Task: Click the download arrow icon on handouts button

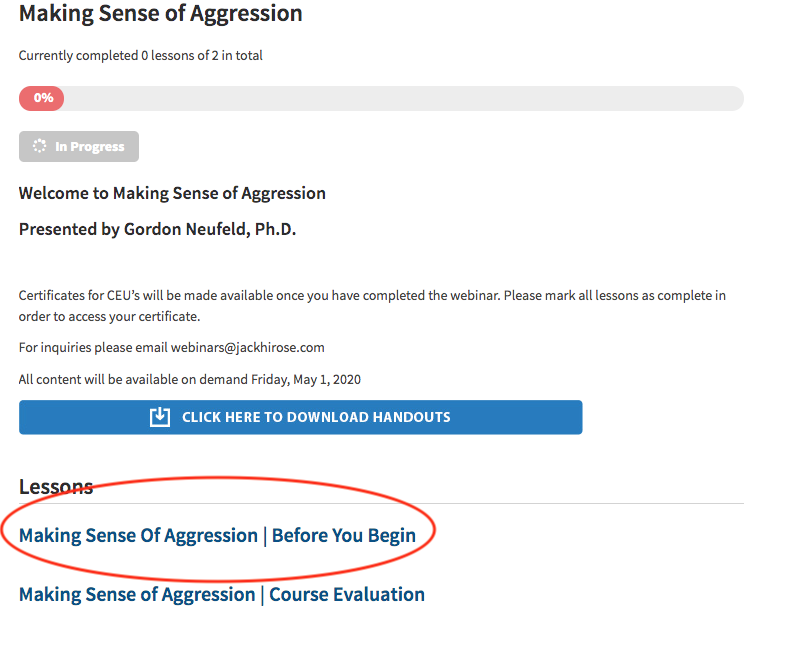Action: pos(160,417)
